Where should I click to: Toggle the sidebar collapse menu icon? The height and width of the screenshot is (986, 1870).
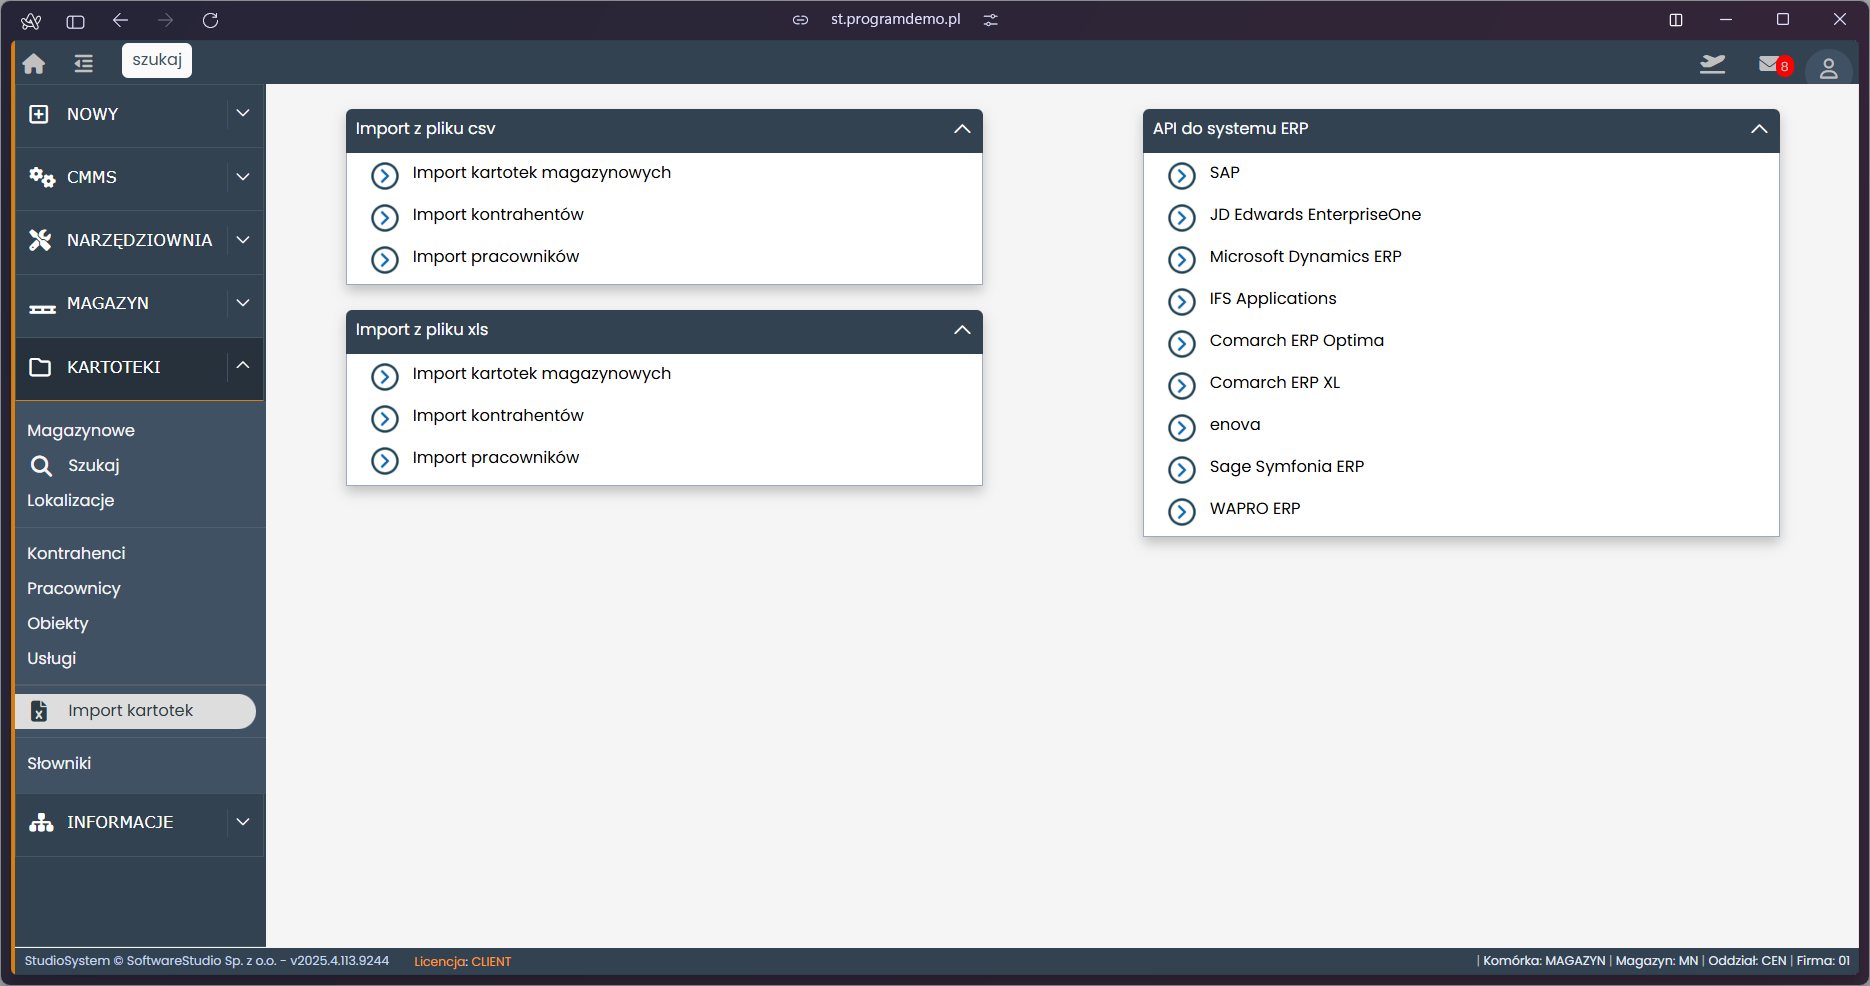83,64
